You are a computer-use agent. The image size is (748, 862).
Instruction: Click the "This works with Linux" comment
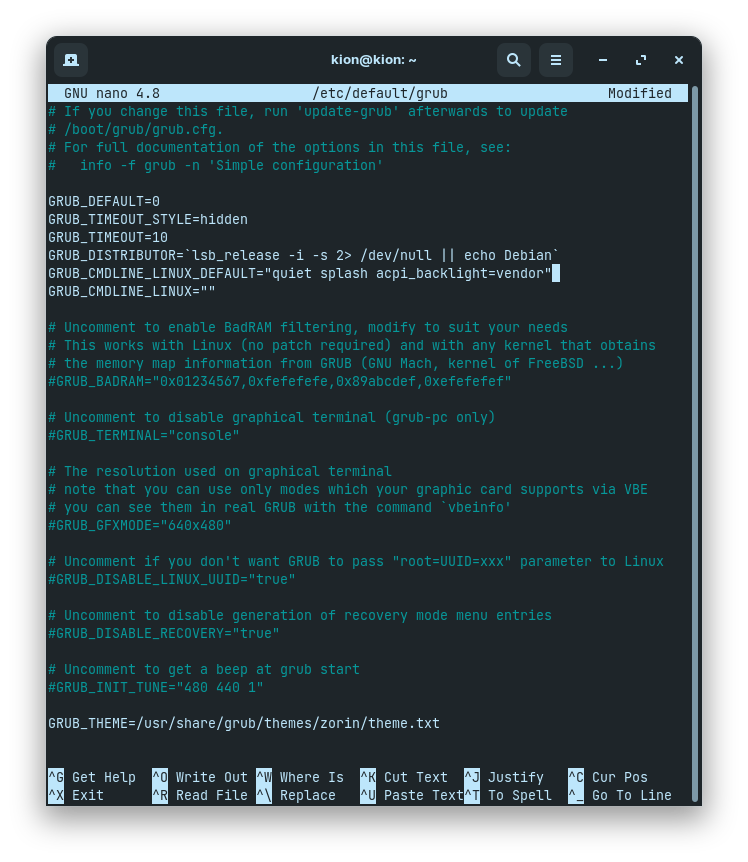[x=352, y=346]
